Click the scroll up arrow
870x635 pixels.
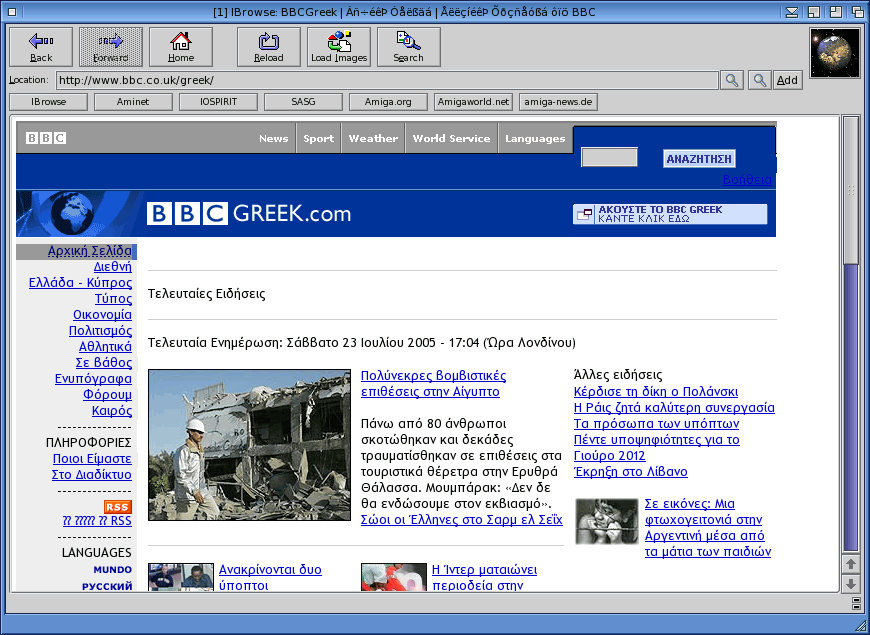[851, 565]
